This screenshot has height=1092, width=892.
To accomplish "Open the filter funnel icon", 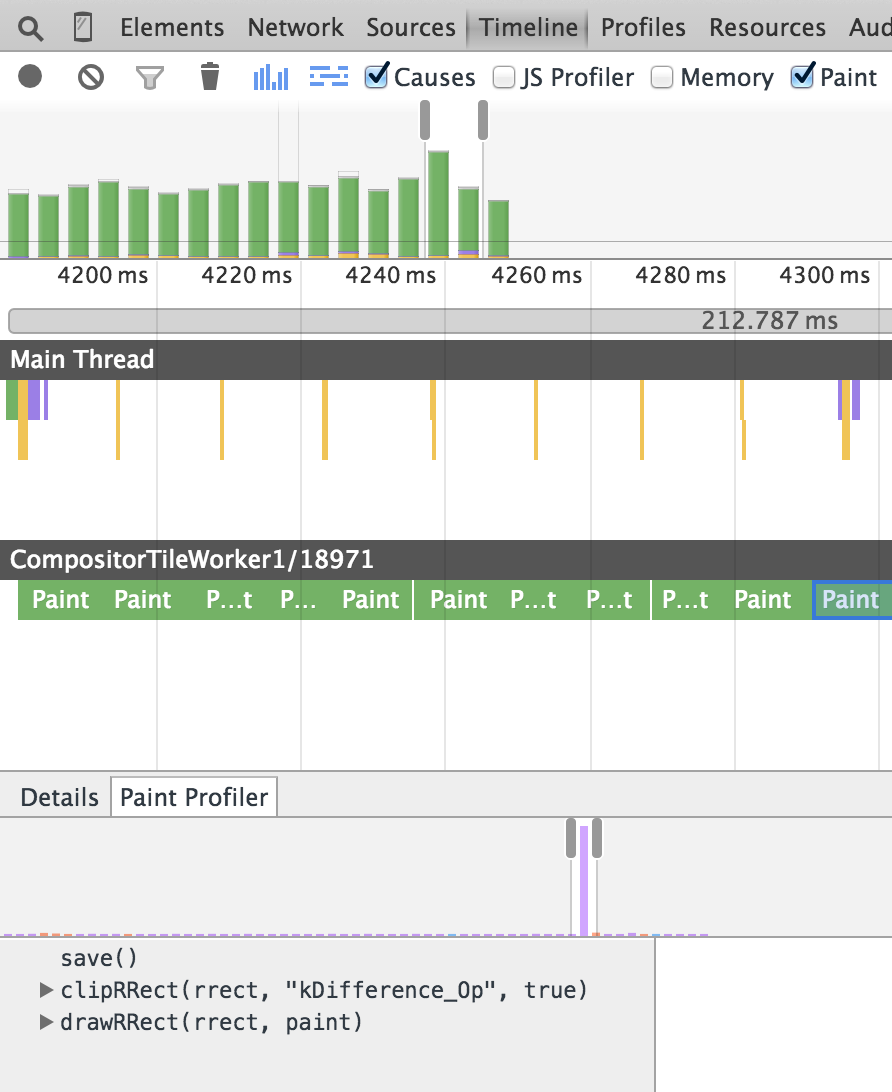I will click(150, 77).
